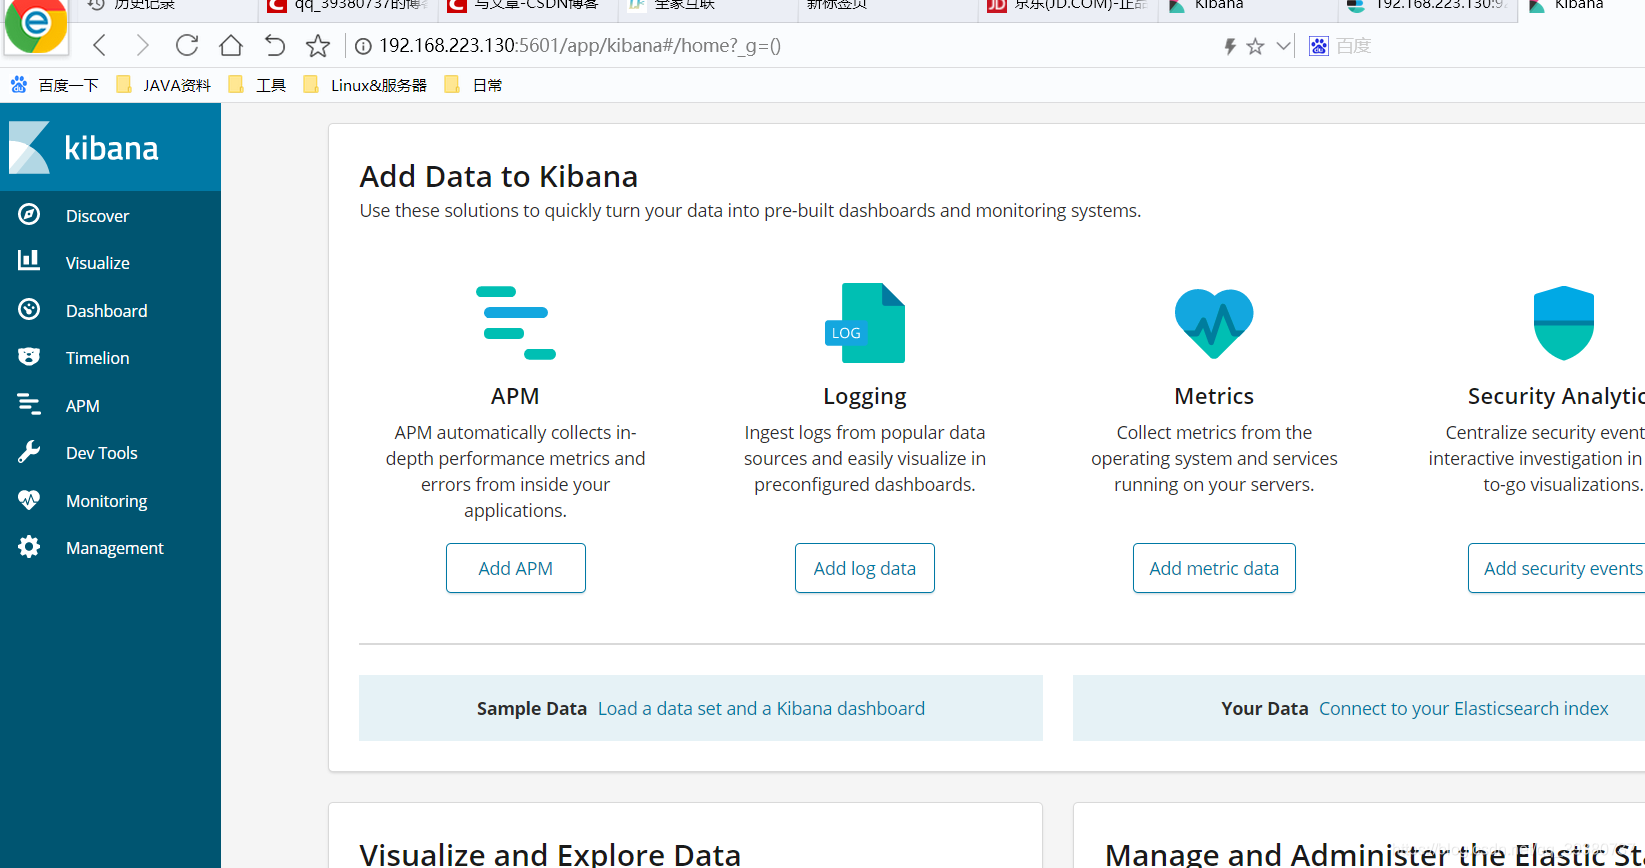This screenshot has height=868, width=1645.
Task: Open Load a data set and Kibana dashboard link
Action: point(761,708)
